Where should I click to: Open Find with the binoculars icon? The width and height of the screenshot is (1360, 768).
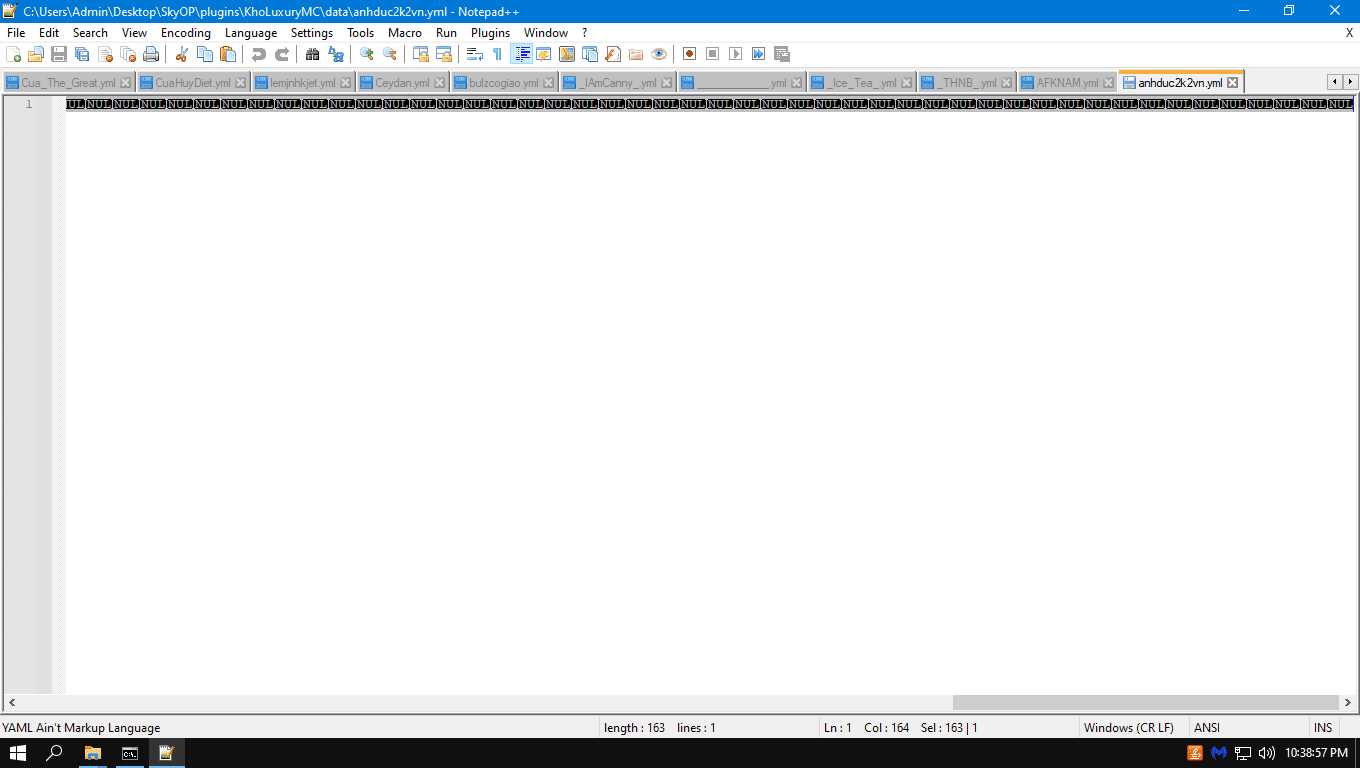click(x=313, y=54)
